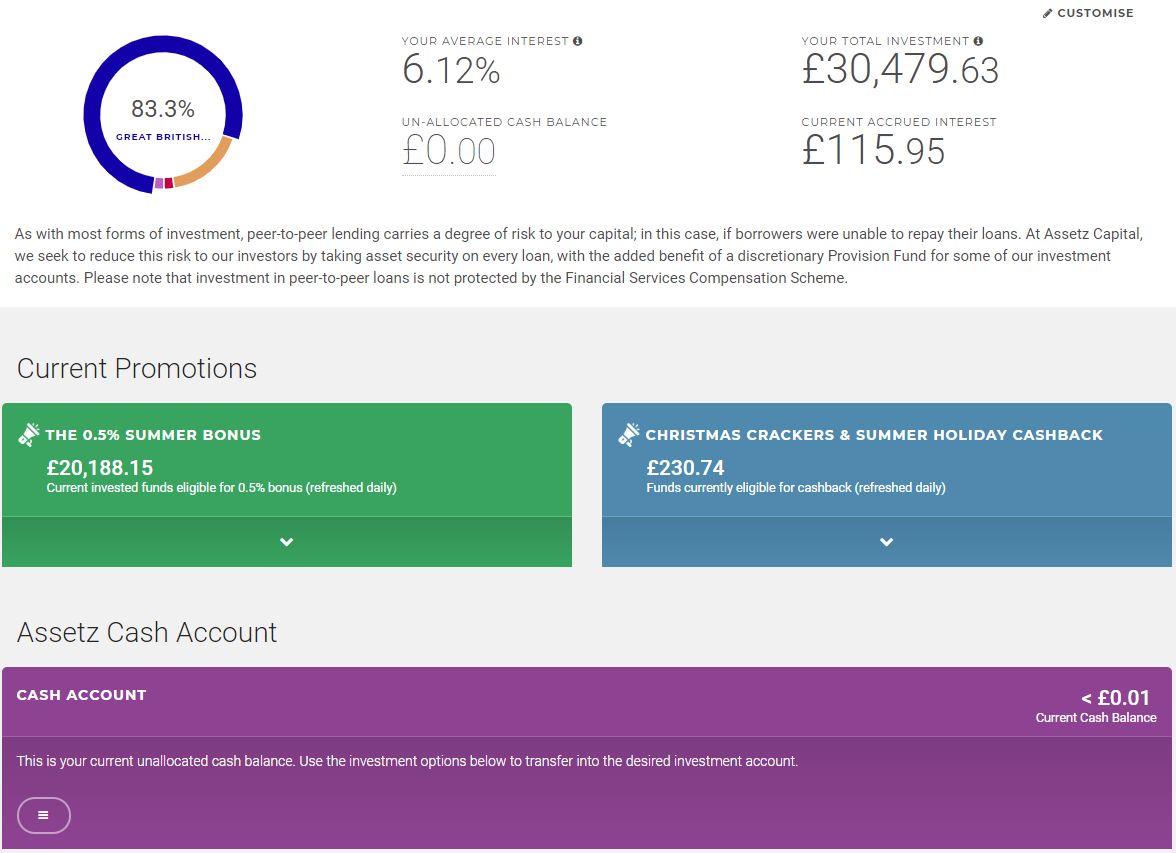Image resolution: width=1176 pixels, height=853 pixels.
Task: Click info icon next to Your Average Interest
Action: coord(578,41)
